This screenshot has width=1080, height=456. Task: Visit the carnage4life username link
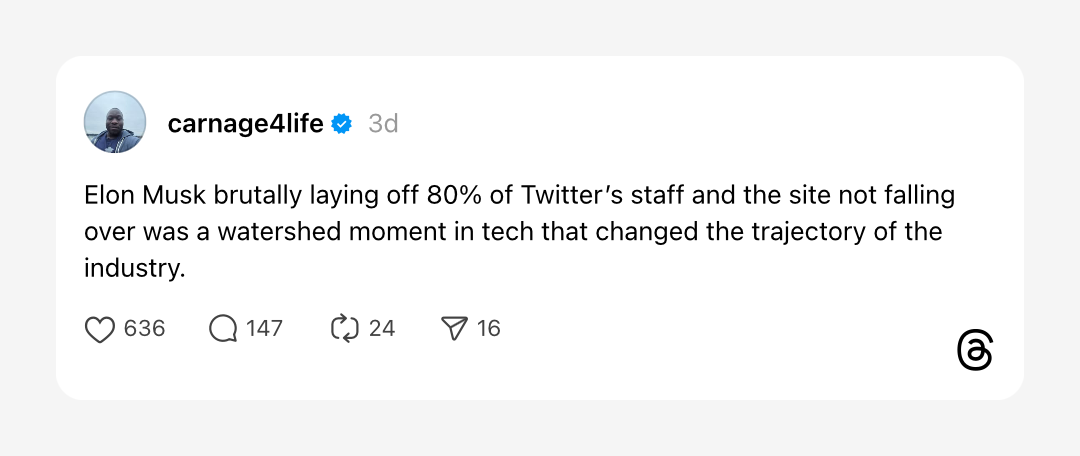(245, 124)
